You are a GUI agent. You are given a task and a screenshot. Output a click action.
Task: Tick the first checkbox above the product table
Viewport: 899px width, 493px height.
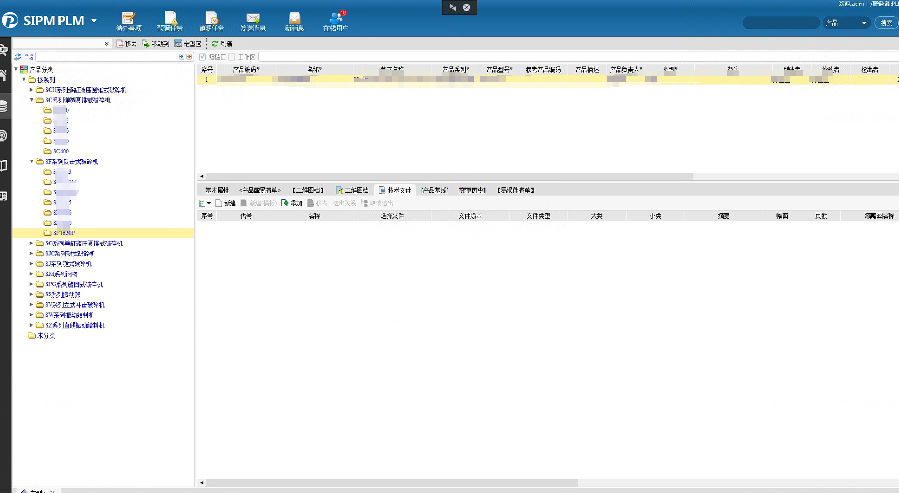(x=201, y=57)
